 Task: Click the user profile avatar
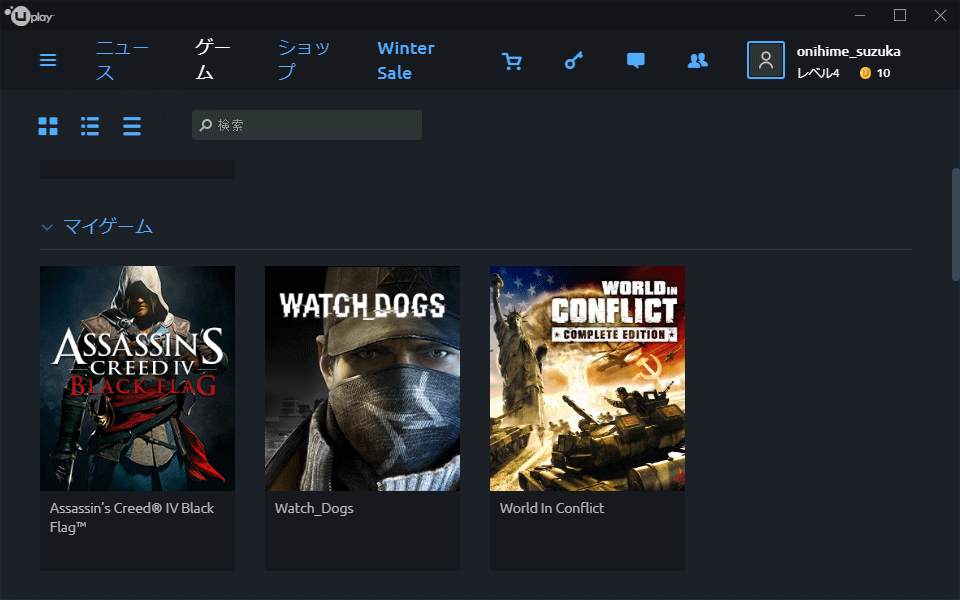(x=765, y=60)
